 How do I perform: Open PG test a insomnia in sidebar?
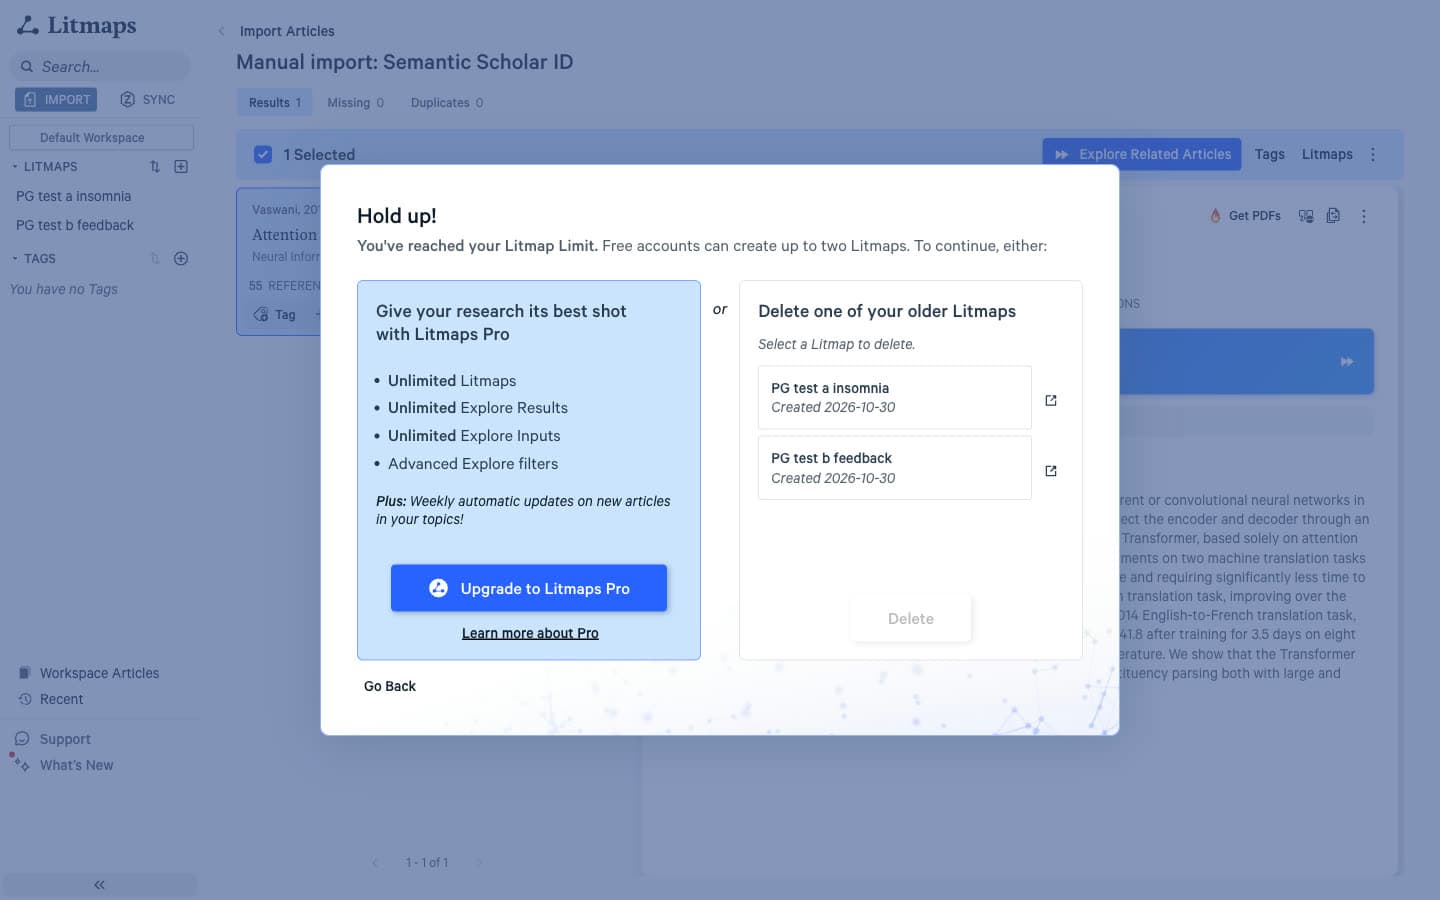[73, 197]
